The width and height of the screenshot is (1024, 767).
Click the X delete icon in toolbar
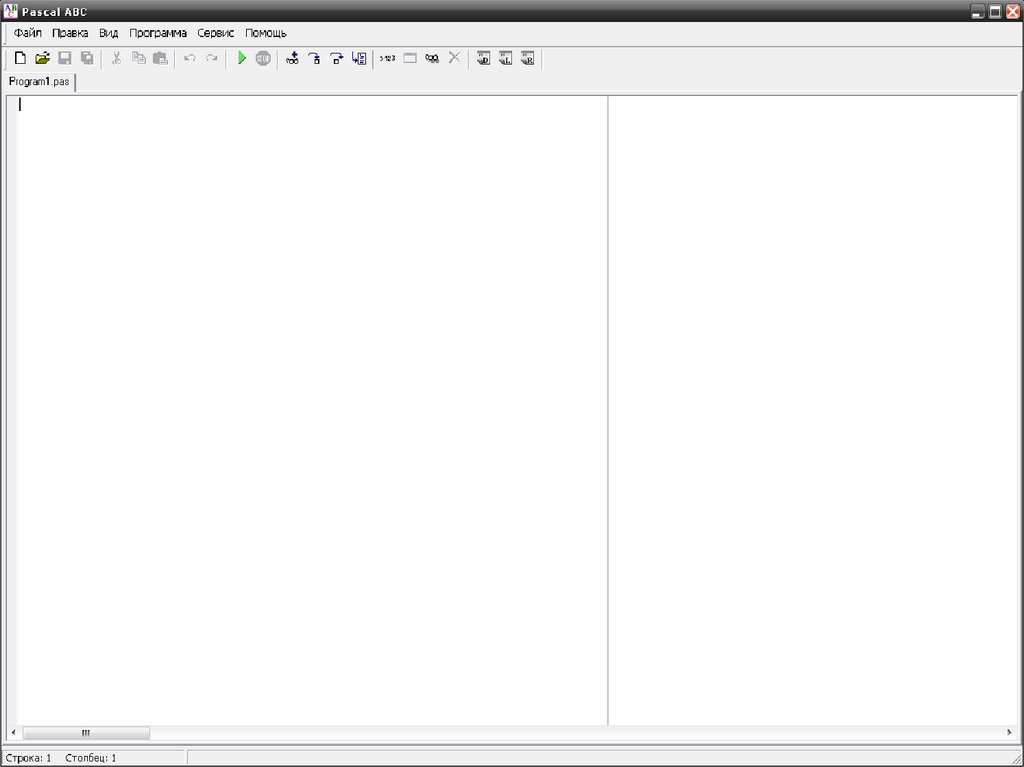point(455,58)
